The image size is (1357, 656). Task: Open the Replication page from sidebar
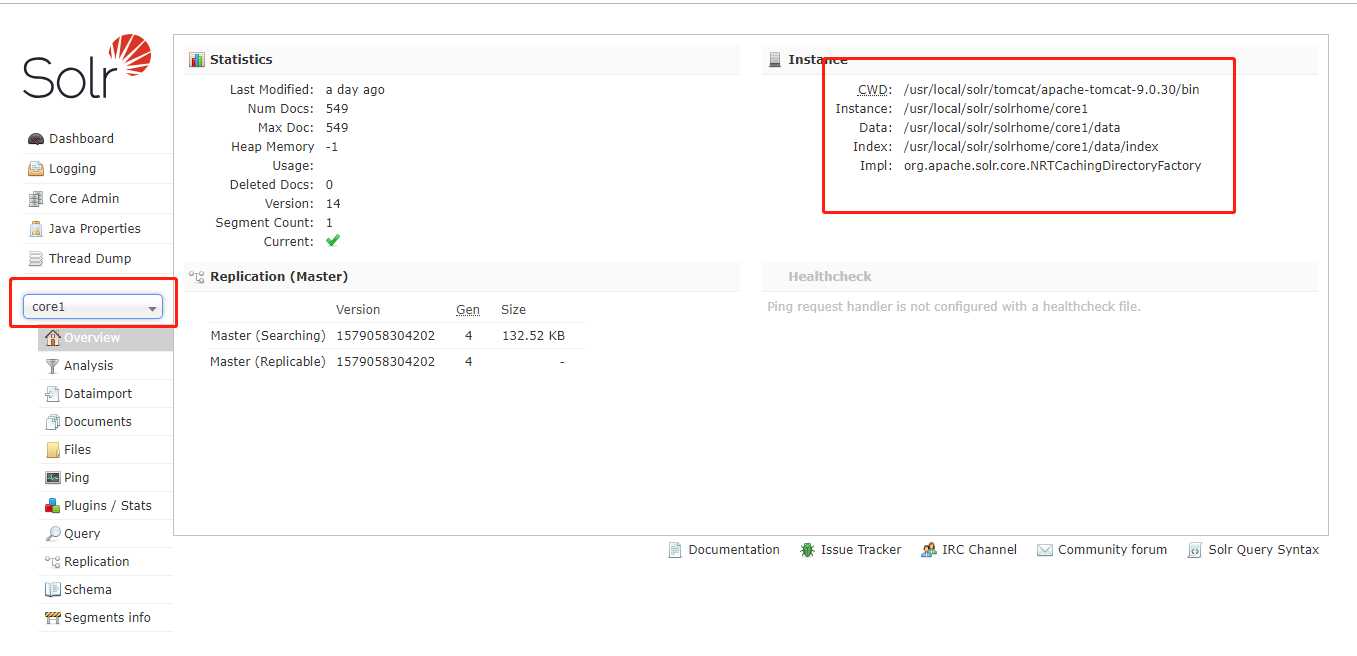click(97, 562)
